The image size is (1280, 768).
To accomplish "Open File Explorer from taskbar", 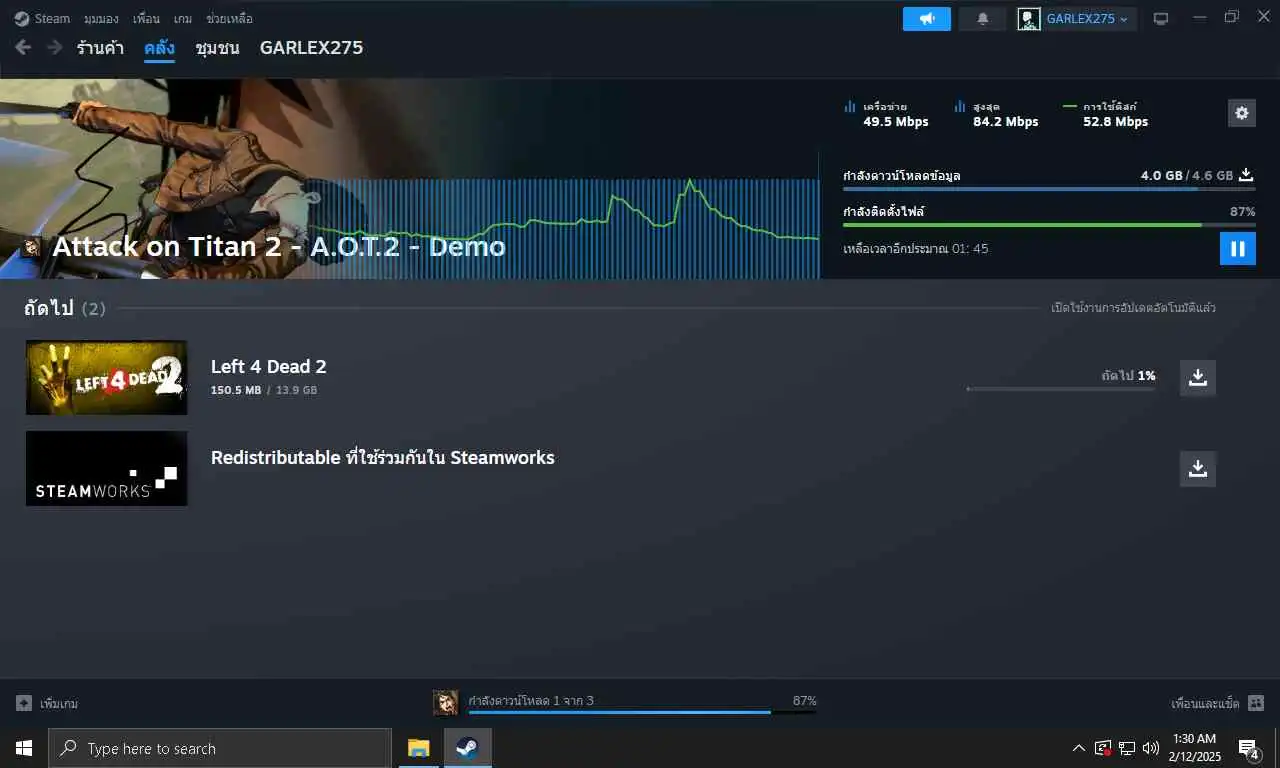I will 418,748.
